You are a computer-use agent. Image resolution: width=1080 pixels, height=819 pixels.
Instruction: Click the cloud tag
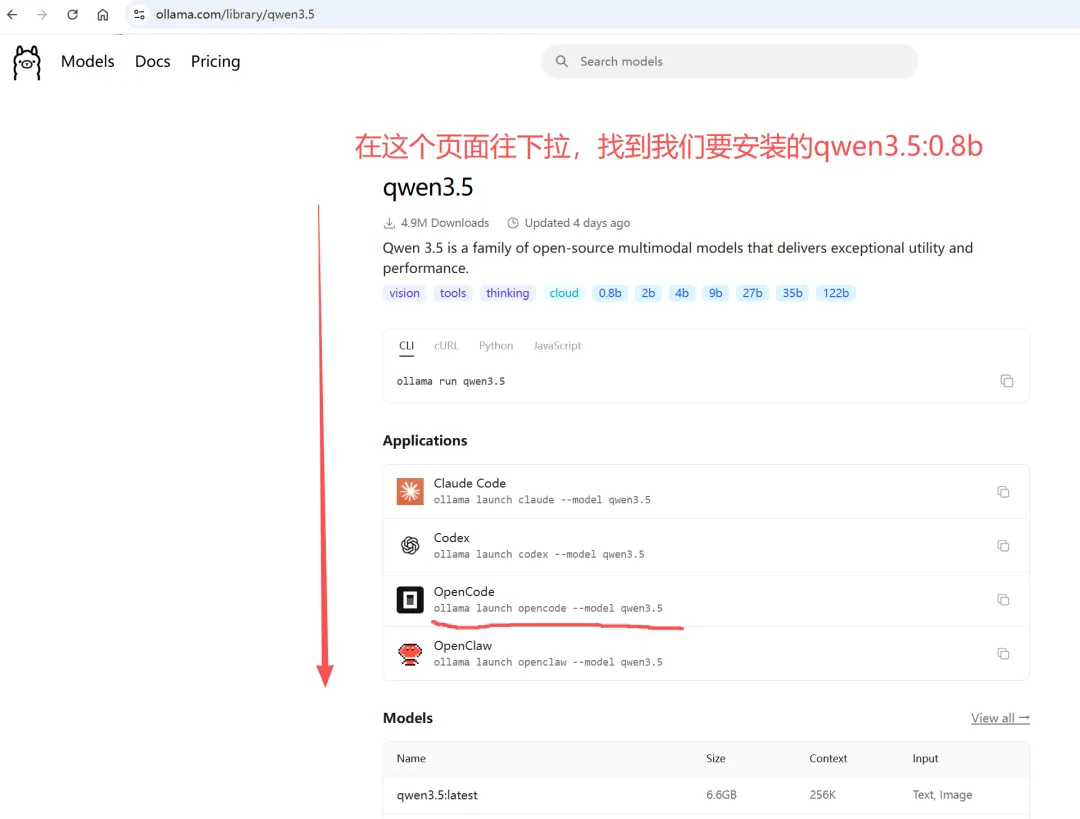click(564, 293)
